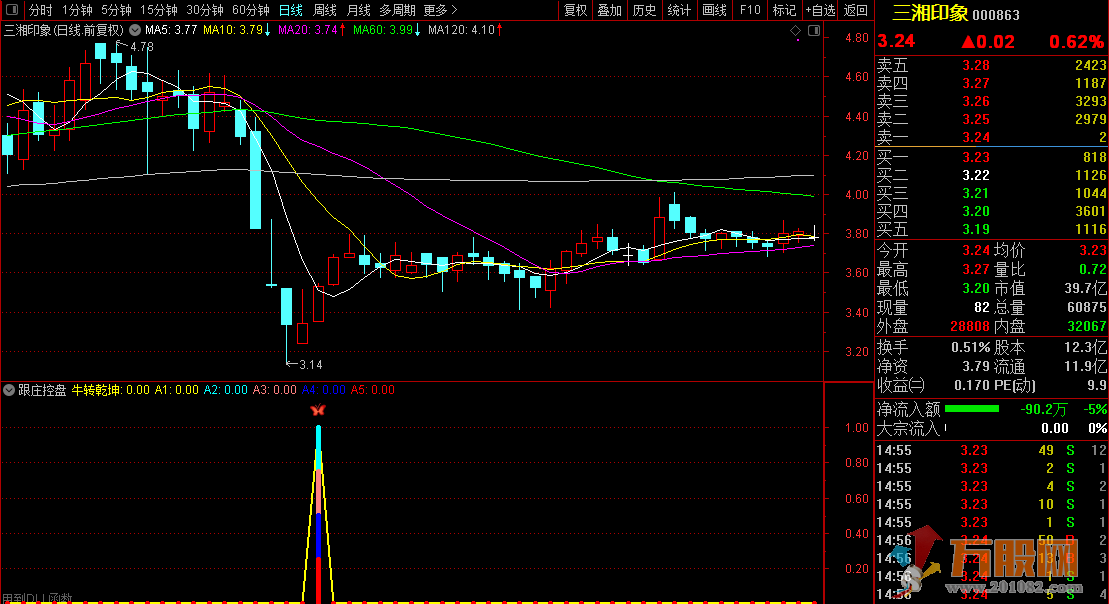Click the 最低 low price value
The height and width of the screenshot is (604, 1109).
click(976, 289)
